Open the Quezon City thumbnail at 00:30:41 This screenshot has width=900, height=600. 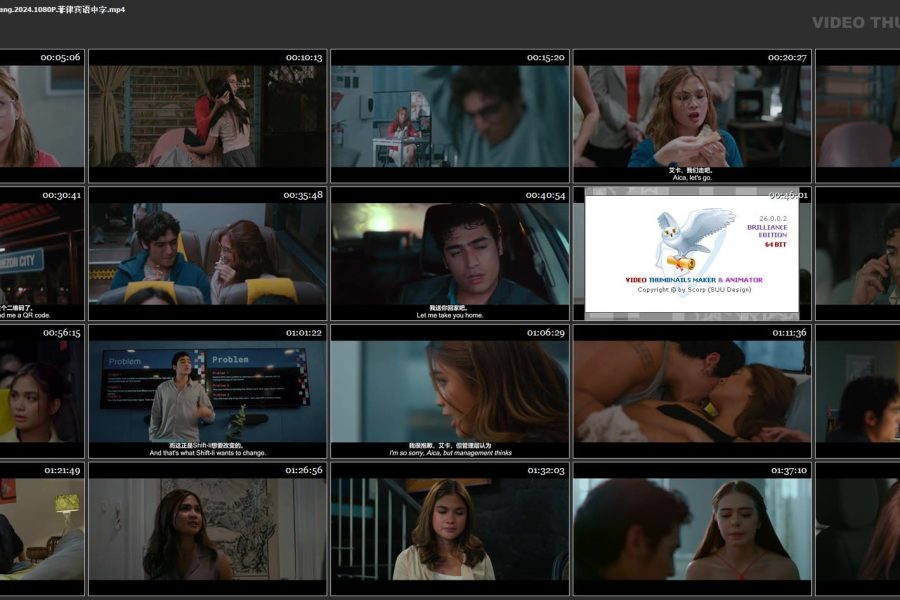41,253
